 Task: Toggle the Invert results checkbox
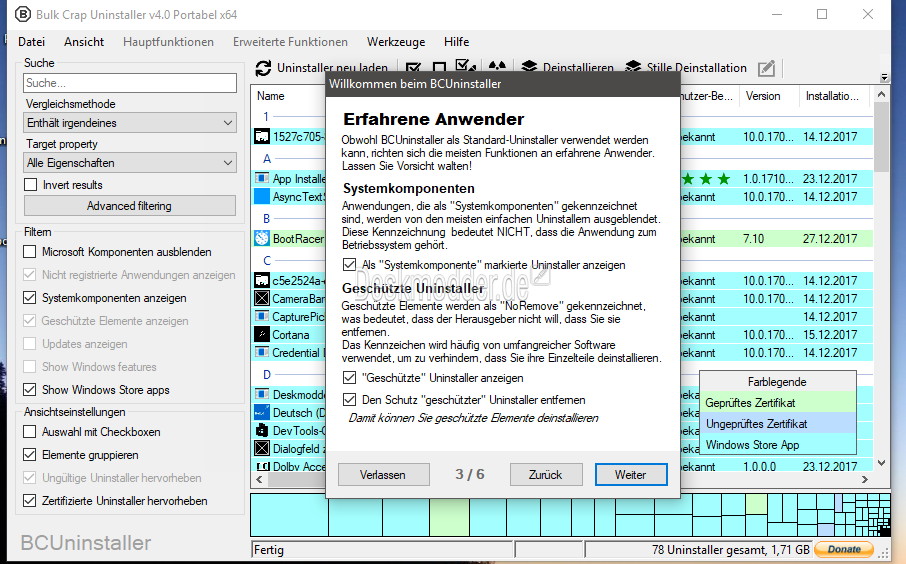(x=31, y=185)
